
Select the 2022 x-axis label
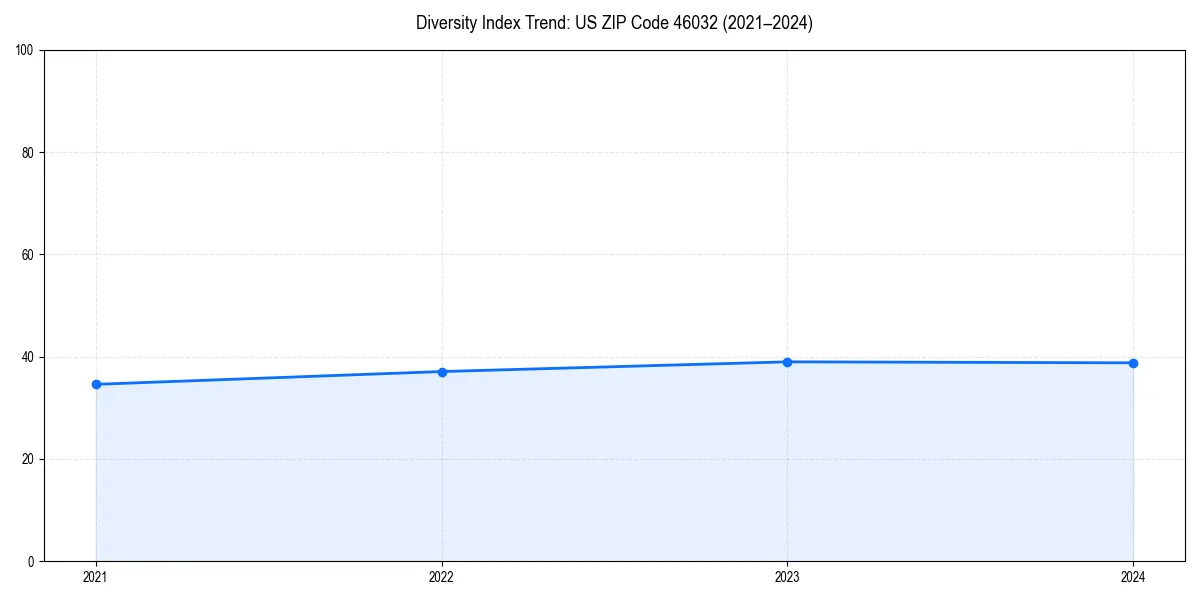click(x=441, y=576)
